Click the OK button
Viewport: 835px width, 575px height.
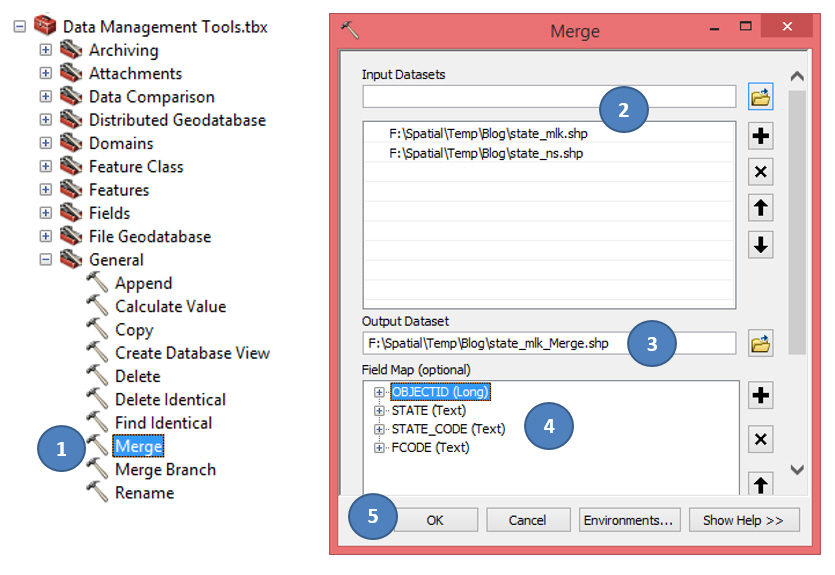coord(434,520)
